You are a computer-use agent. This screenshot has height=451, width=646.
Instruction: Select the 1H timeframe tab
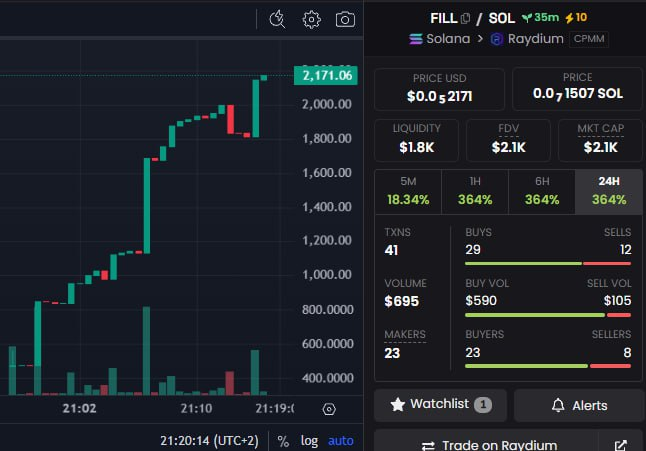475,192
